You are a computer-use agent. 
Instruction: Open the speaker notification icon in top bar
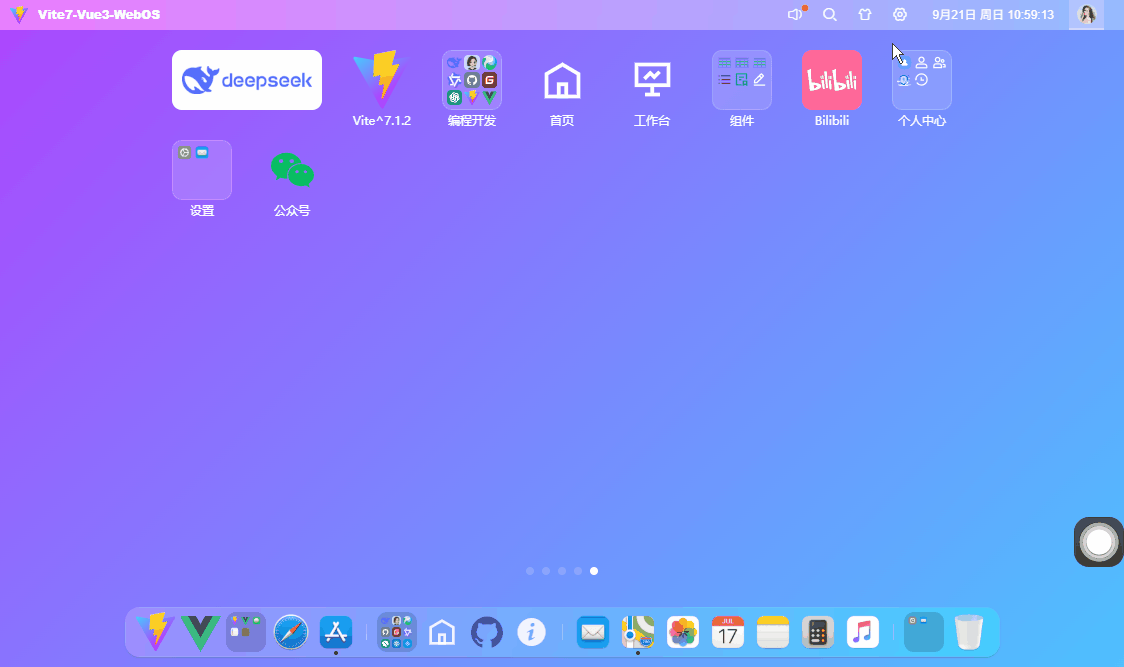click(x=795, y=14)
